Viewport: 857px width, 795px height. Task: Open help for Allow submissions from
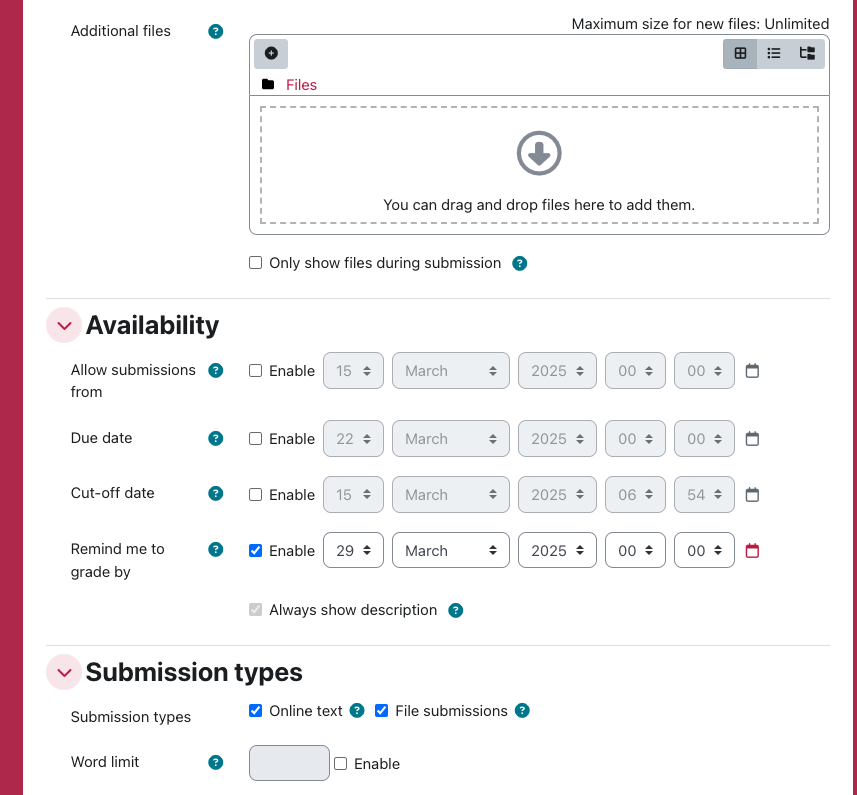click(216, 370)
